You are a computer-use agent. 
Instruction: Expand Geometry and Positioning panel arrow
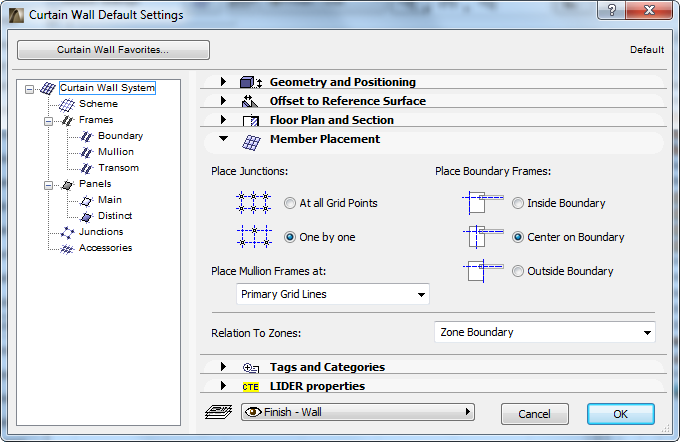(x=223, y=82)
